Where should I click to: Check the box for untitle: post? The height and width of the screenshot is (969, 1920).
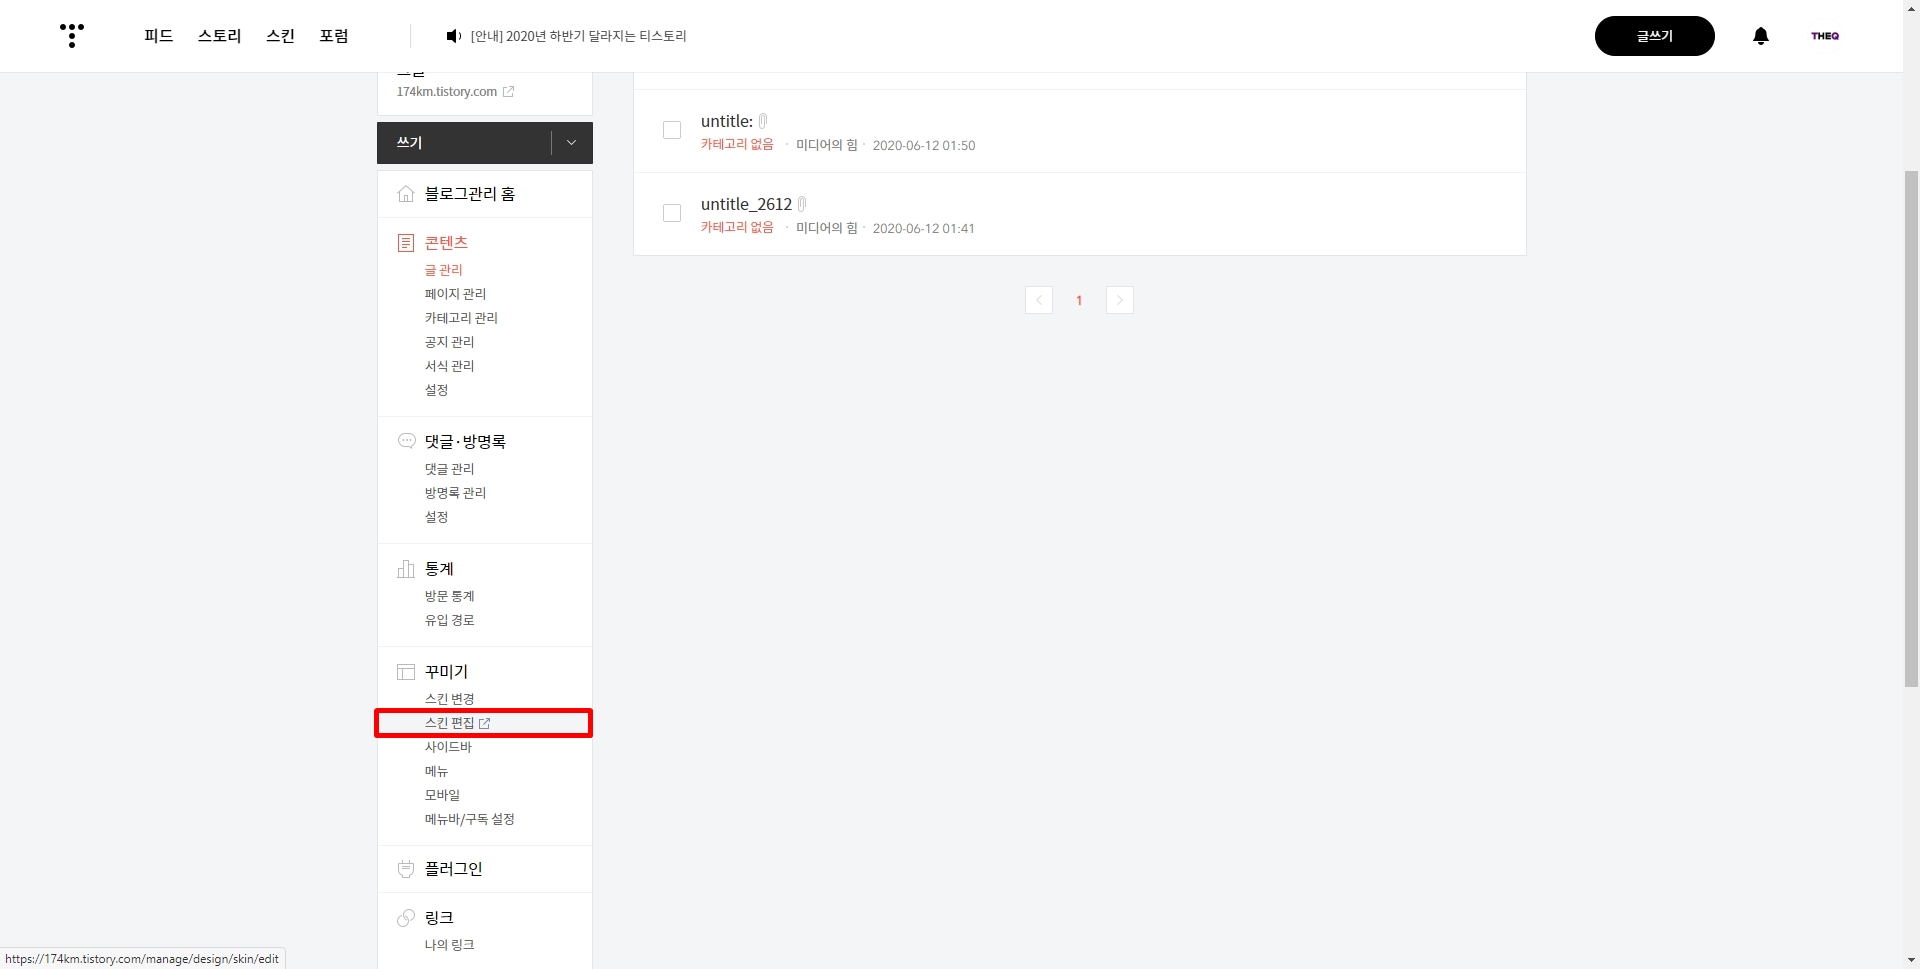(672, 130)
